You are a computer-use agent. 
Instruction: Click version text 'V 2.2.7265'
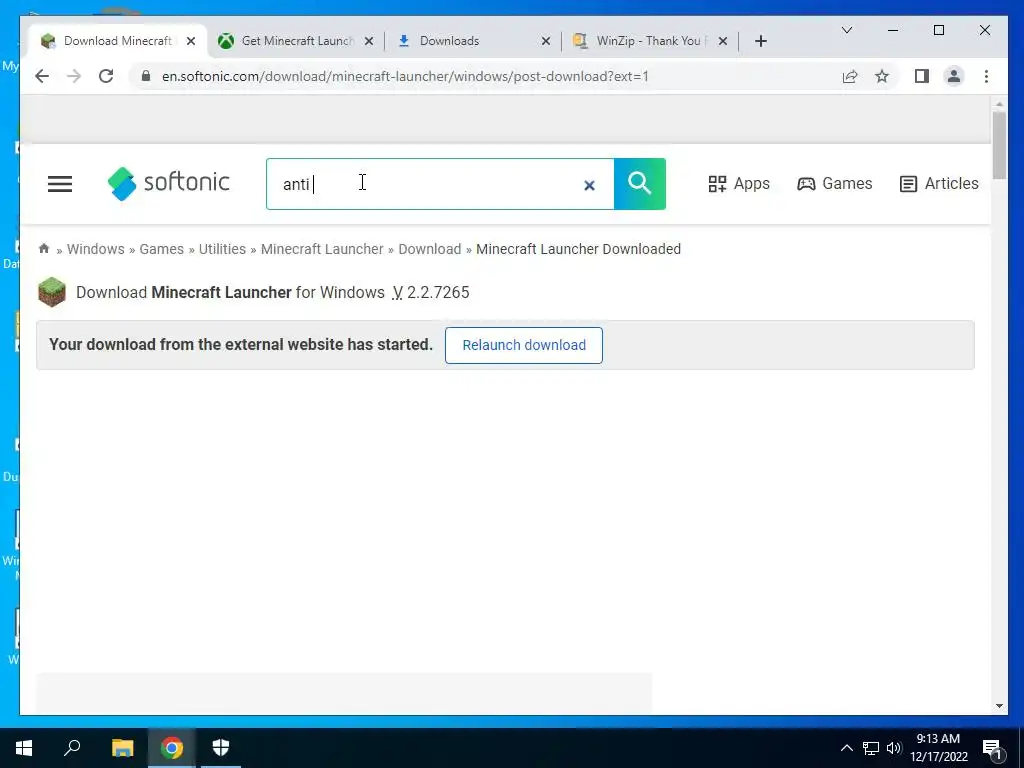pos(431,292)
